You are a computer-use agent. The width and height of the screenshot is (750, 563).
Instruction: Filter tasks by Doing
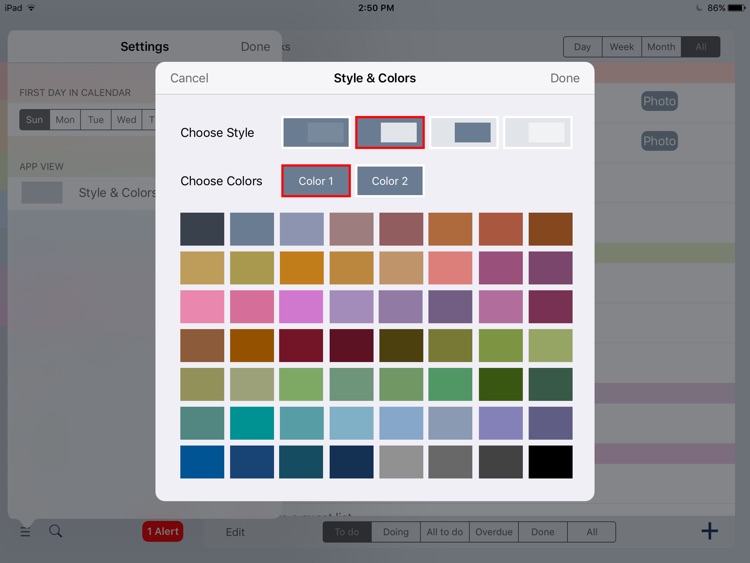point(396,532)
